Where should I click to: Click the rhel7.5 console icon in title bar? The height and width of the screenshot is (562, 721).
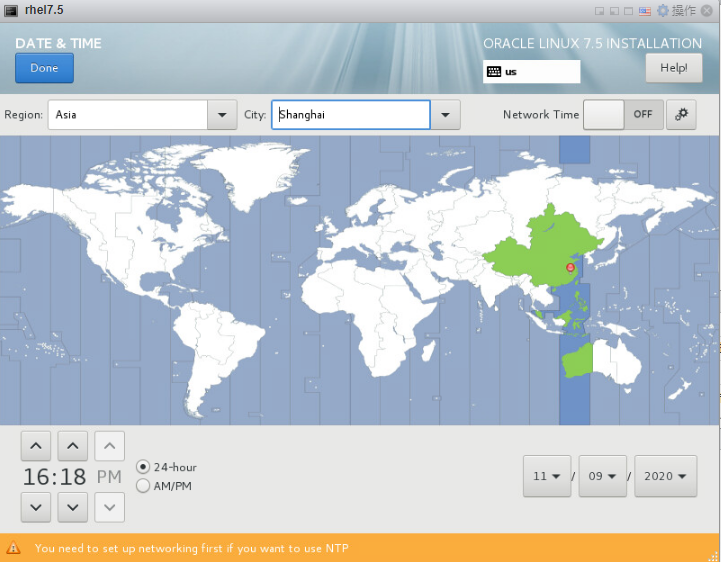[x=11, y=11]
